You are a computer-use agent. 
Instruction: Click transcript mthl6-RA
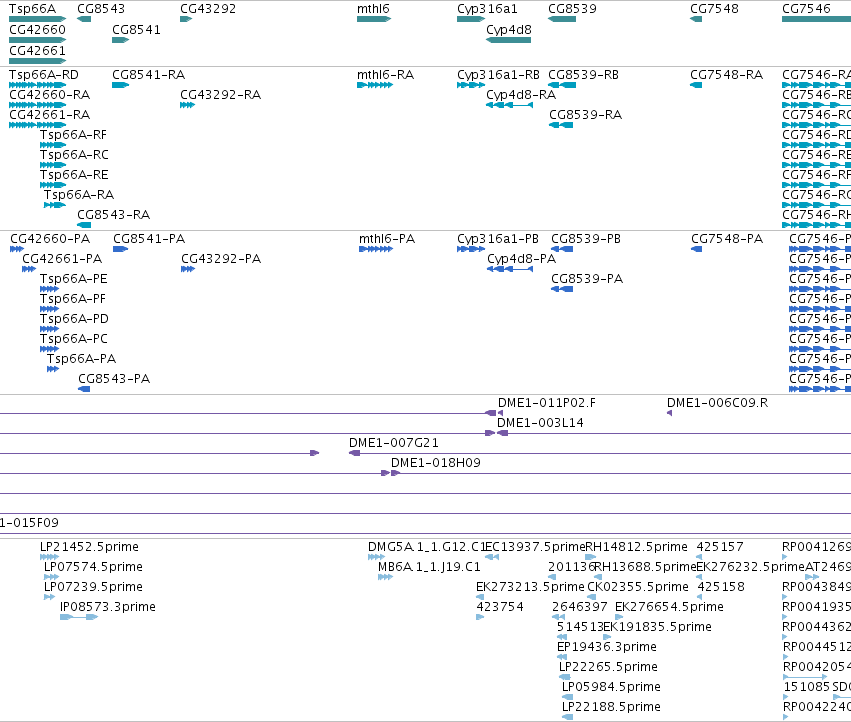(374, 85)
